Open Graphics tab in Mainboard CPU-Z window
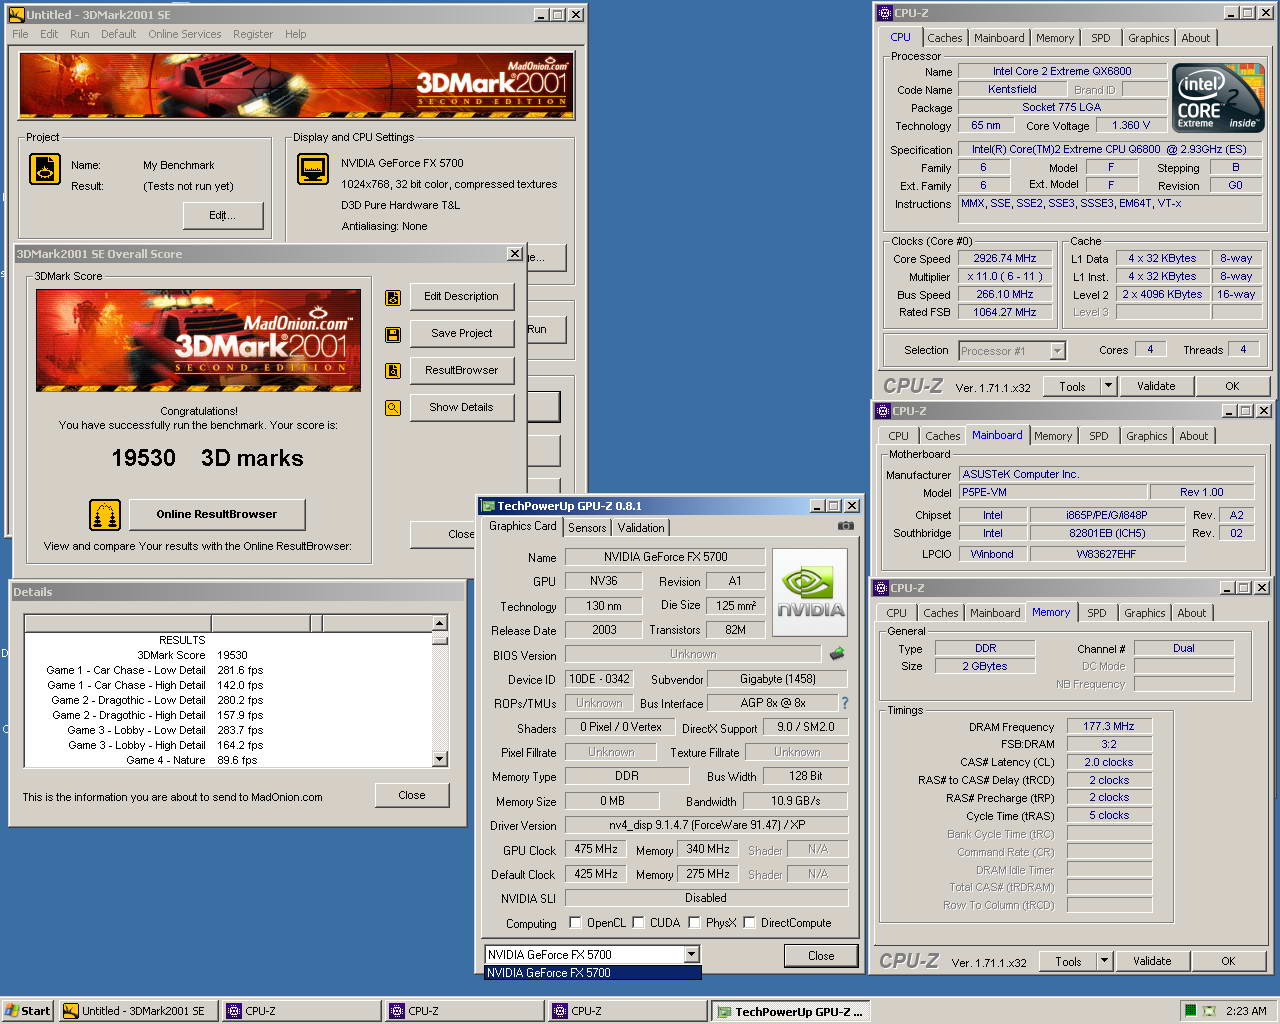The image size is (1280, 1024). 1146,436
